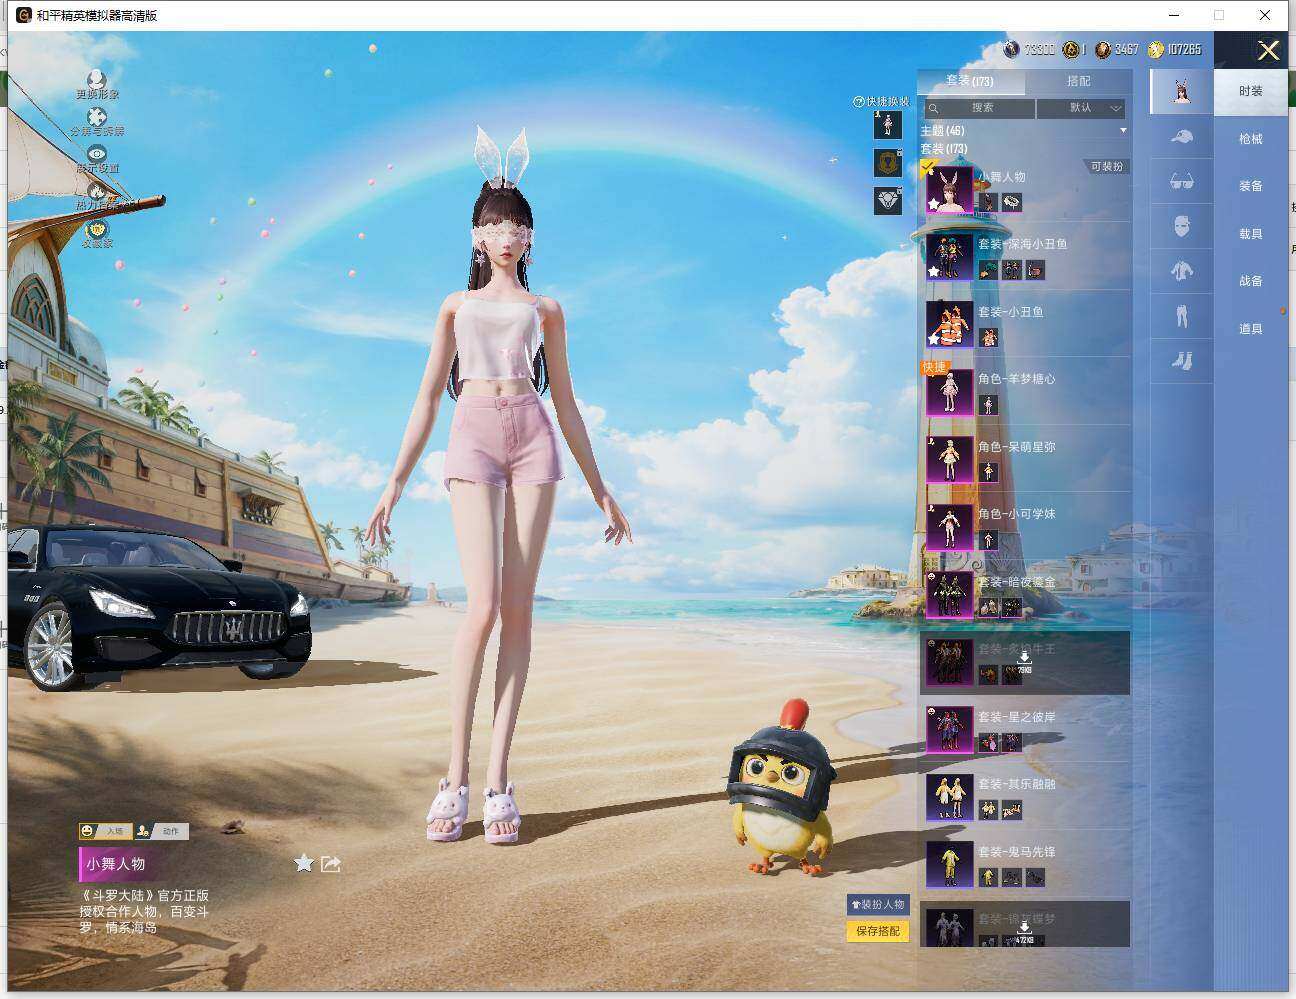The width and height of the screenshot is (1296, 999).
Task: Select the character suit category icon
Action: (1181, 91)
